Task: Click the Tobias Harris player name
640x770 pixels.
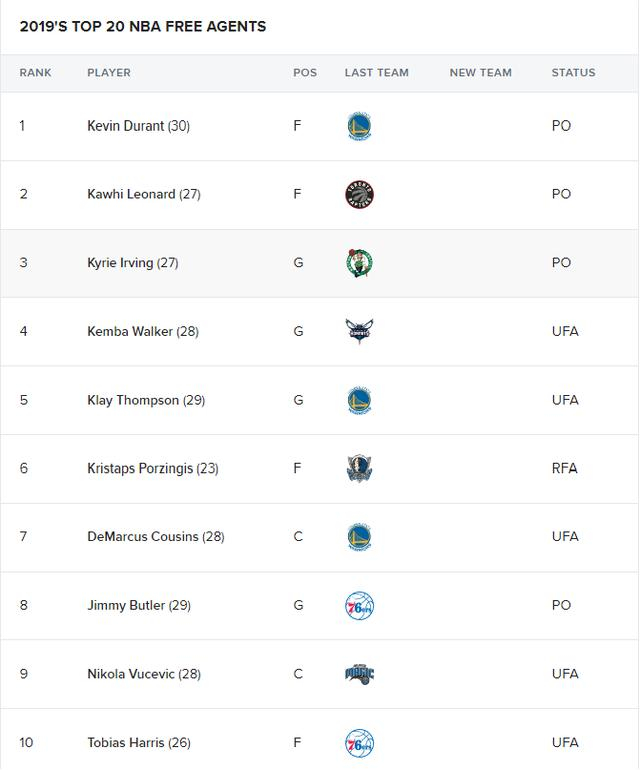Action: coord(126,742)
